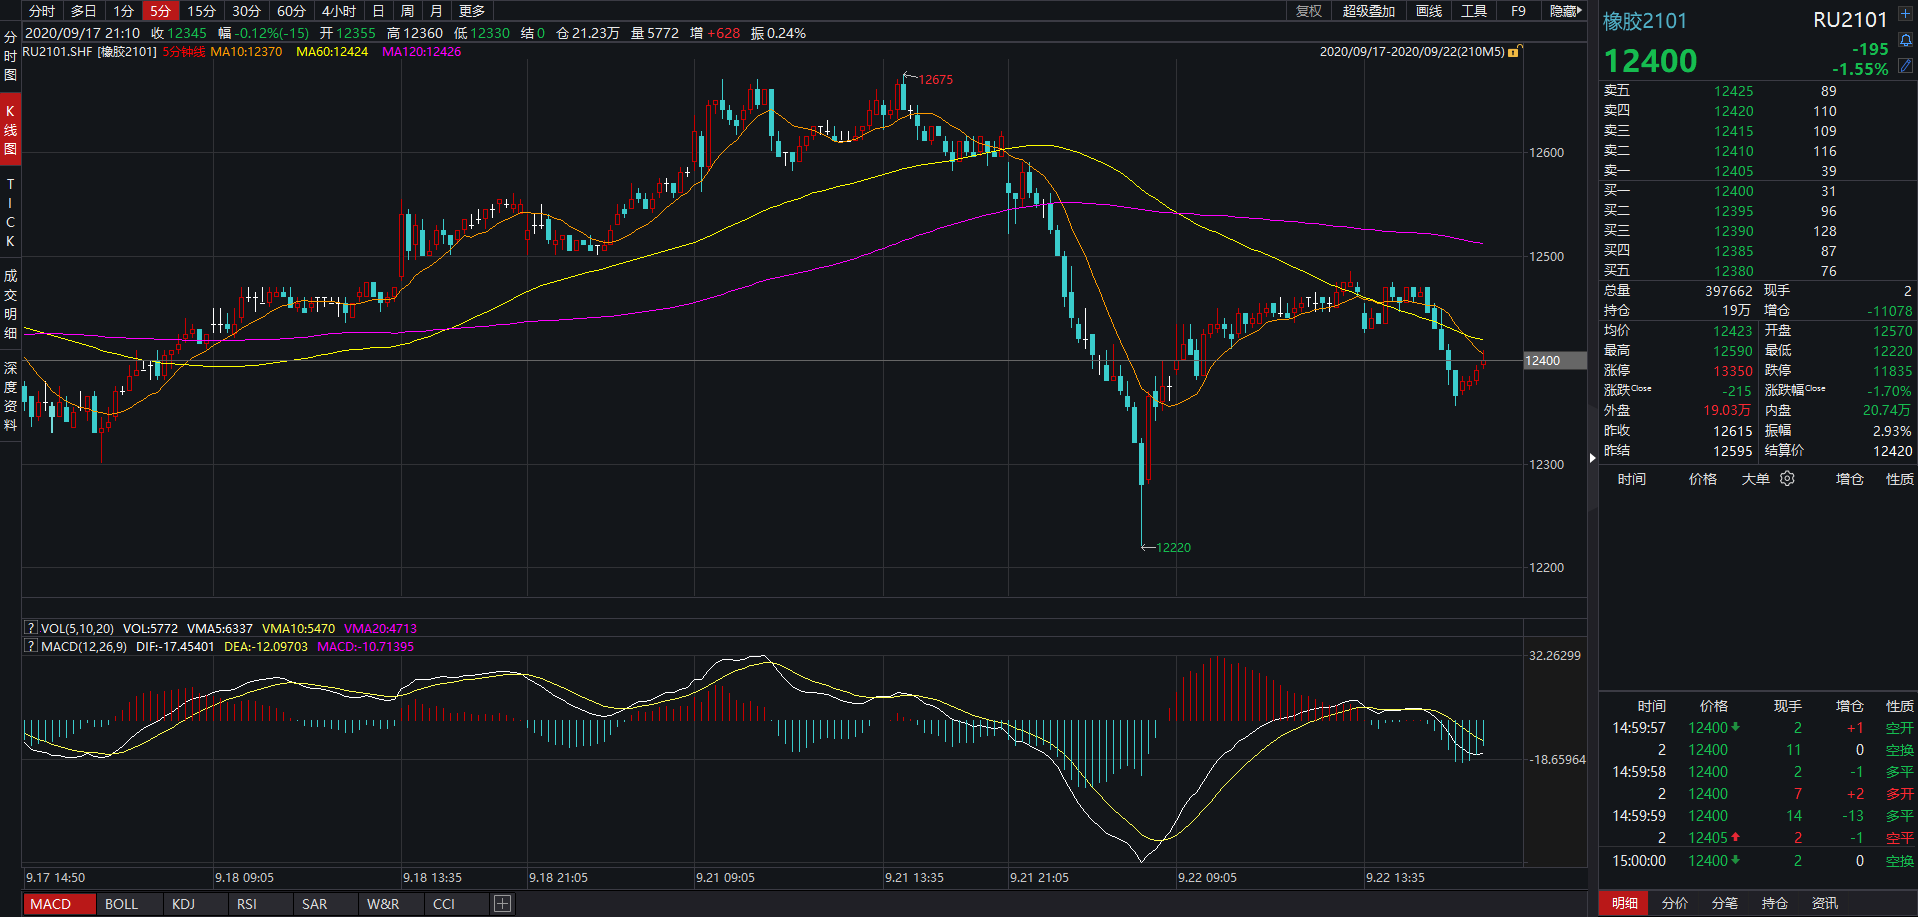Click the 橡胶2101 contract name

pyautogui.click(x=1644, y=21)
